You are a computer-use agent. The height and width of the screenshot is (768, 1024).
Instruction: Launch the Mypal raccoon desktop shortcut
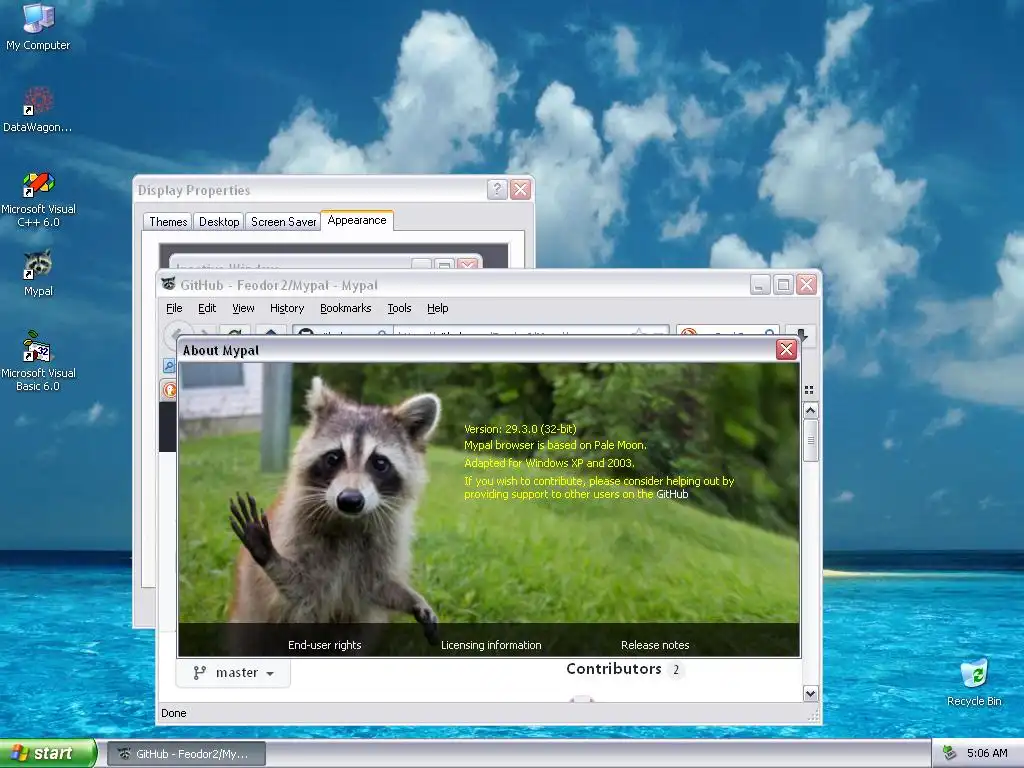[38, 273]
